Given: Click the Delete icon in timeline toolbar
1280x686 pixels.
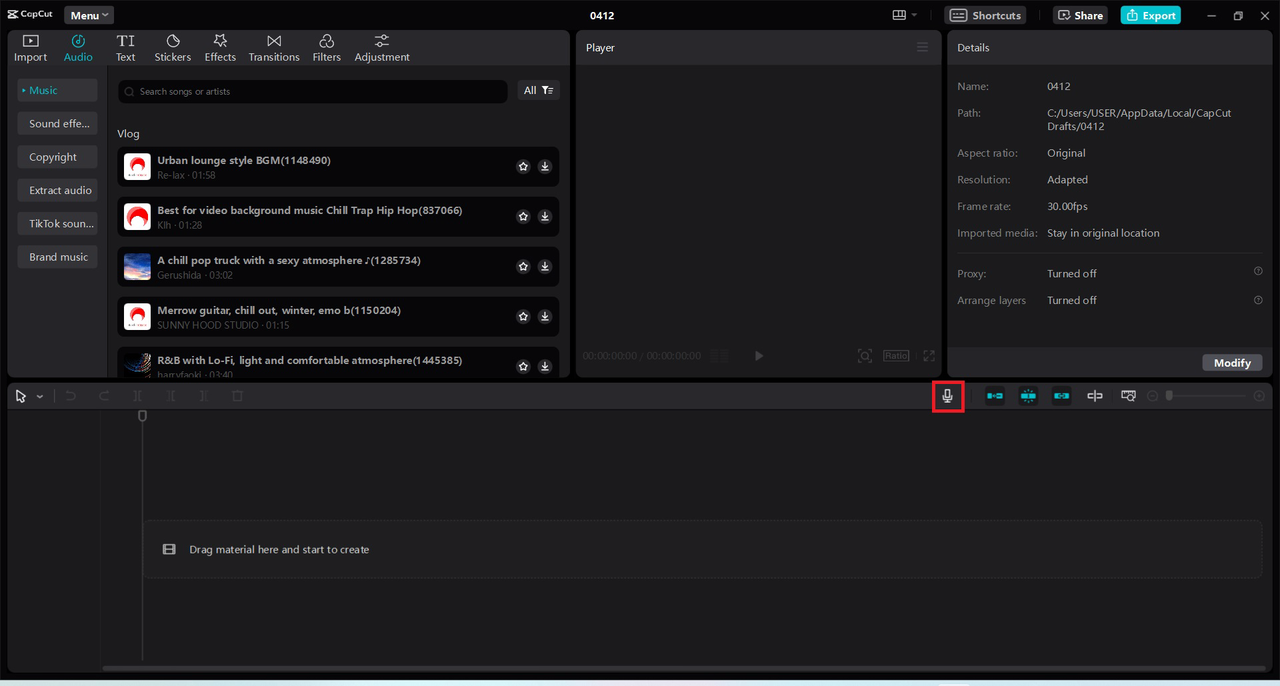Looking at the screenshot, I should pos(237,396).
